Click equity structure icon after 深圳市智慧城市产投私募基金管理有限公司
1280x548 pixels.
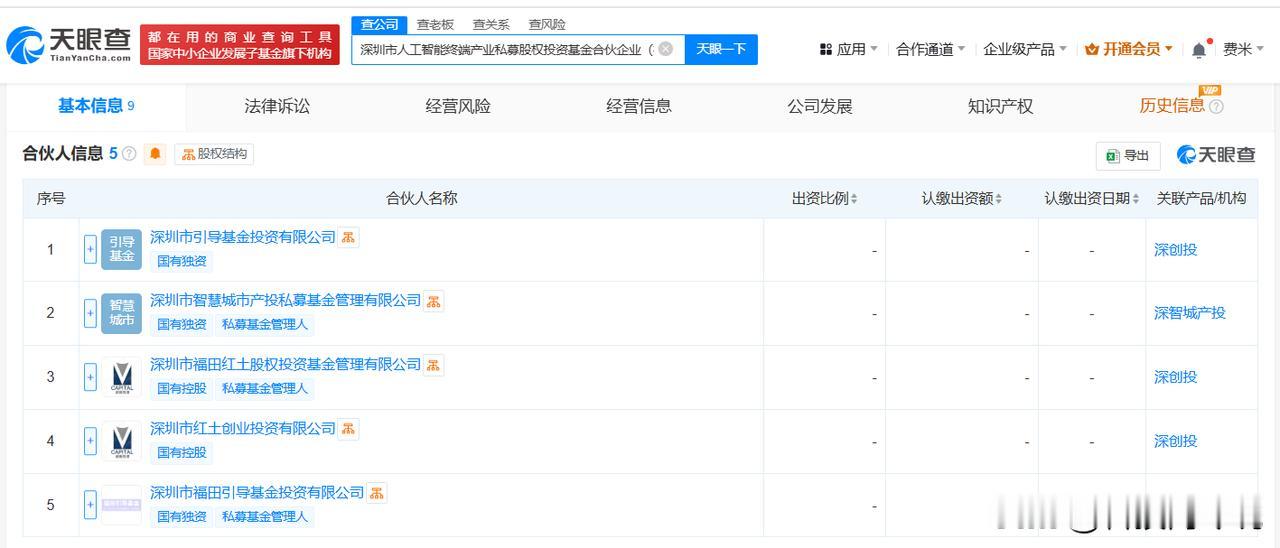pos(433,301)
